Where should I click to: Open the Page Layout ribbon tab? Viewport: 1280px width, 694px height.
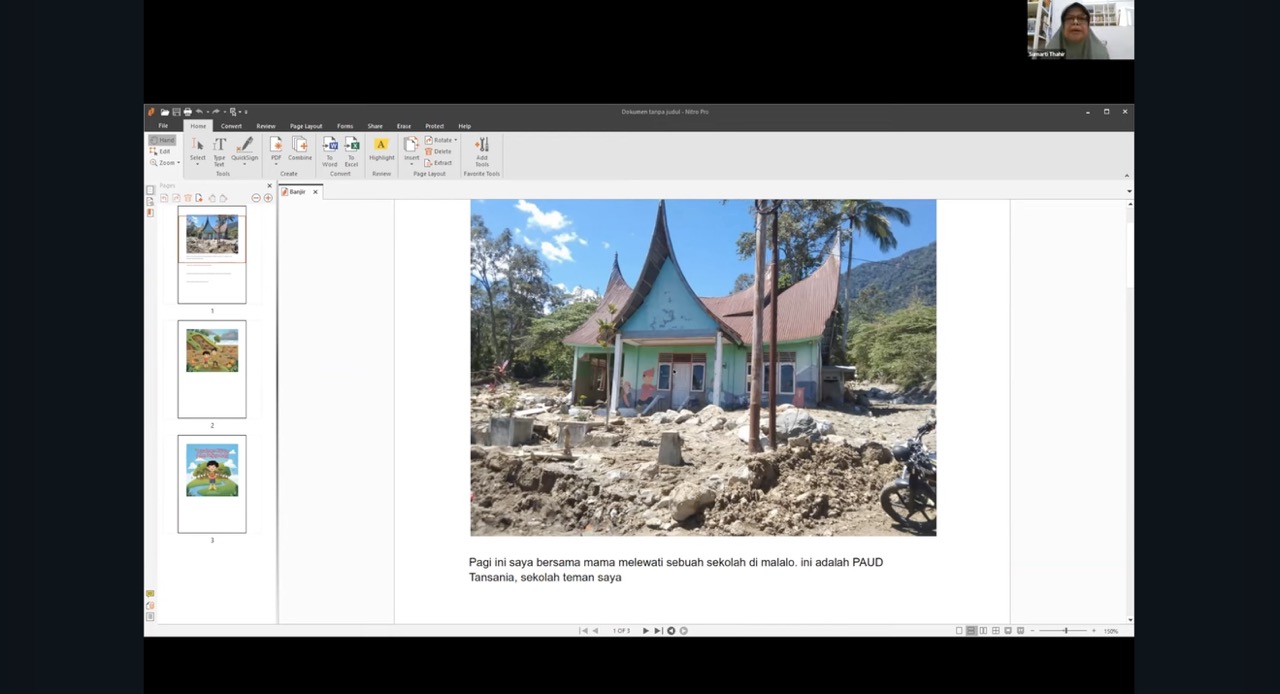306,126
